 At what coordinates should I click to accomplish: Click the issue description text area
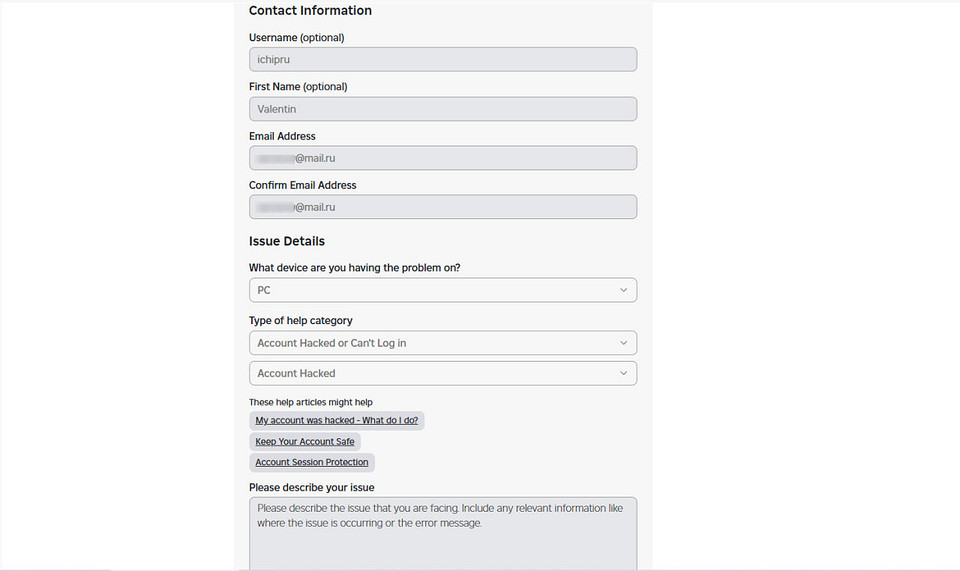pyautogui.click(x=442, y=535)
